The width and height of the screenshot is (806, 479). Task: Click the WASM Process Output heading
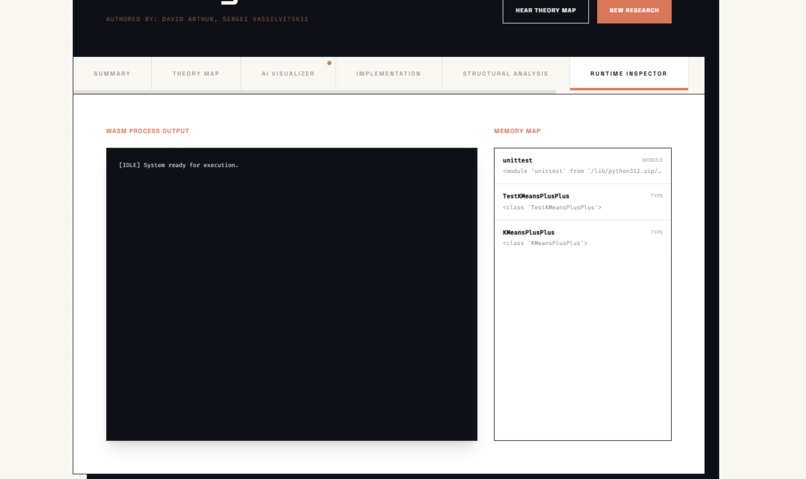(x=148, y=131)
